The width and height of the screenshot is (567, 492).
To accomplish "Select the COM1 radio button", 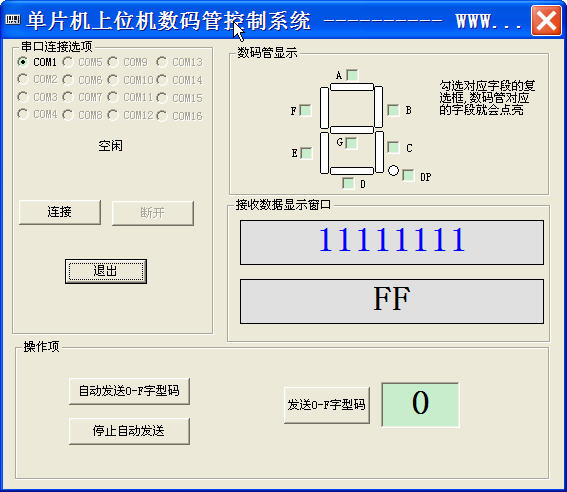I will pos(23,62).
